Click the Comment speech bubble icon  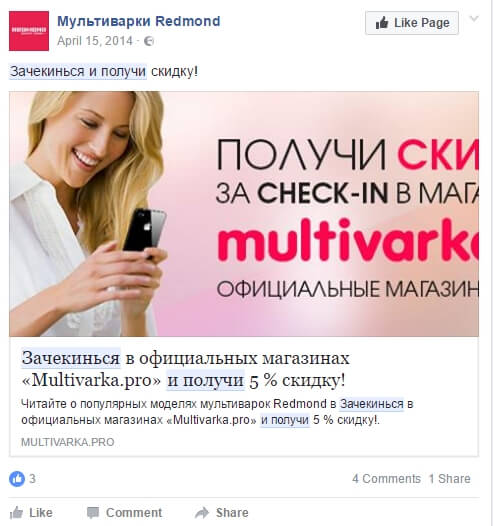pyautogui.click(x=93, y=513)
